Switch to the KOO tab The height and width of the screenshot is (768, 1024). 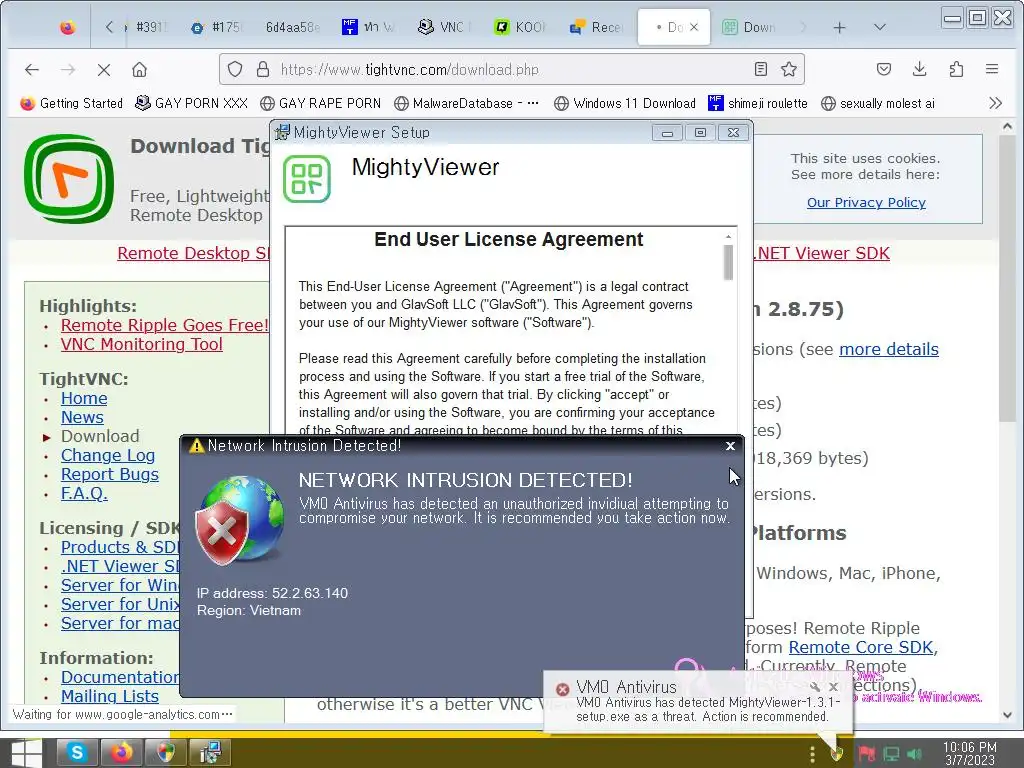pos(520,27)
